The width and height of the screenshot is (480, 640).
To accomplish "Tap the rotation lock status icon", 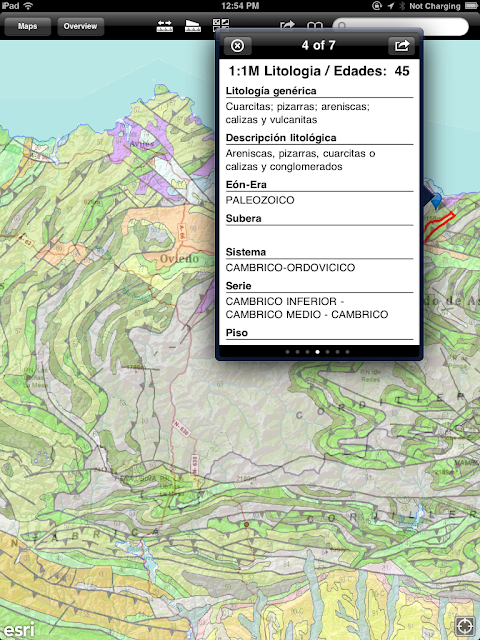I will point(377,6).
